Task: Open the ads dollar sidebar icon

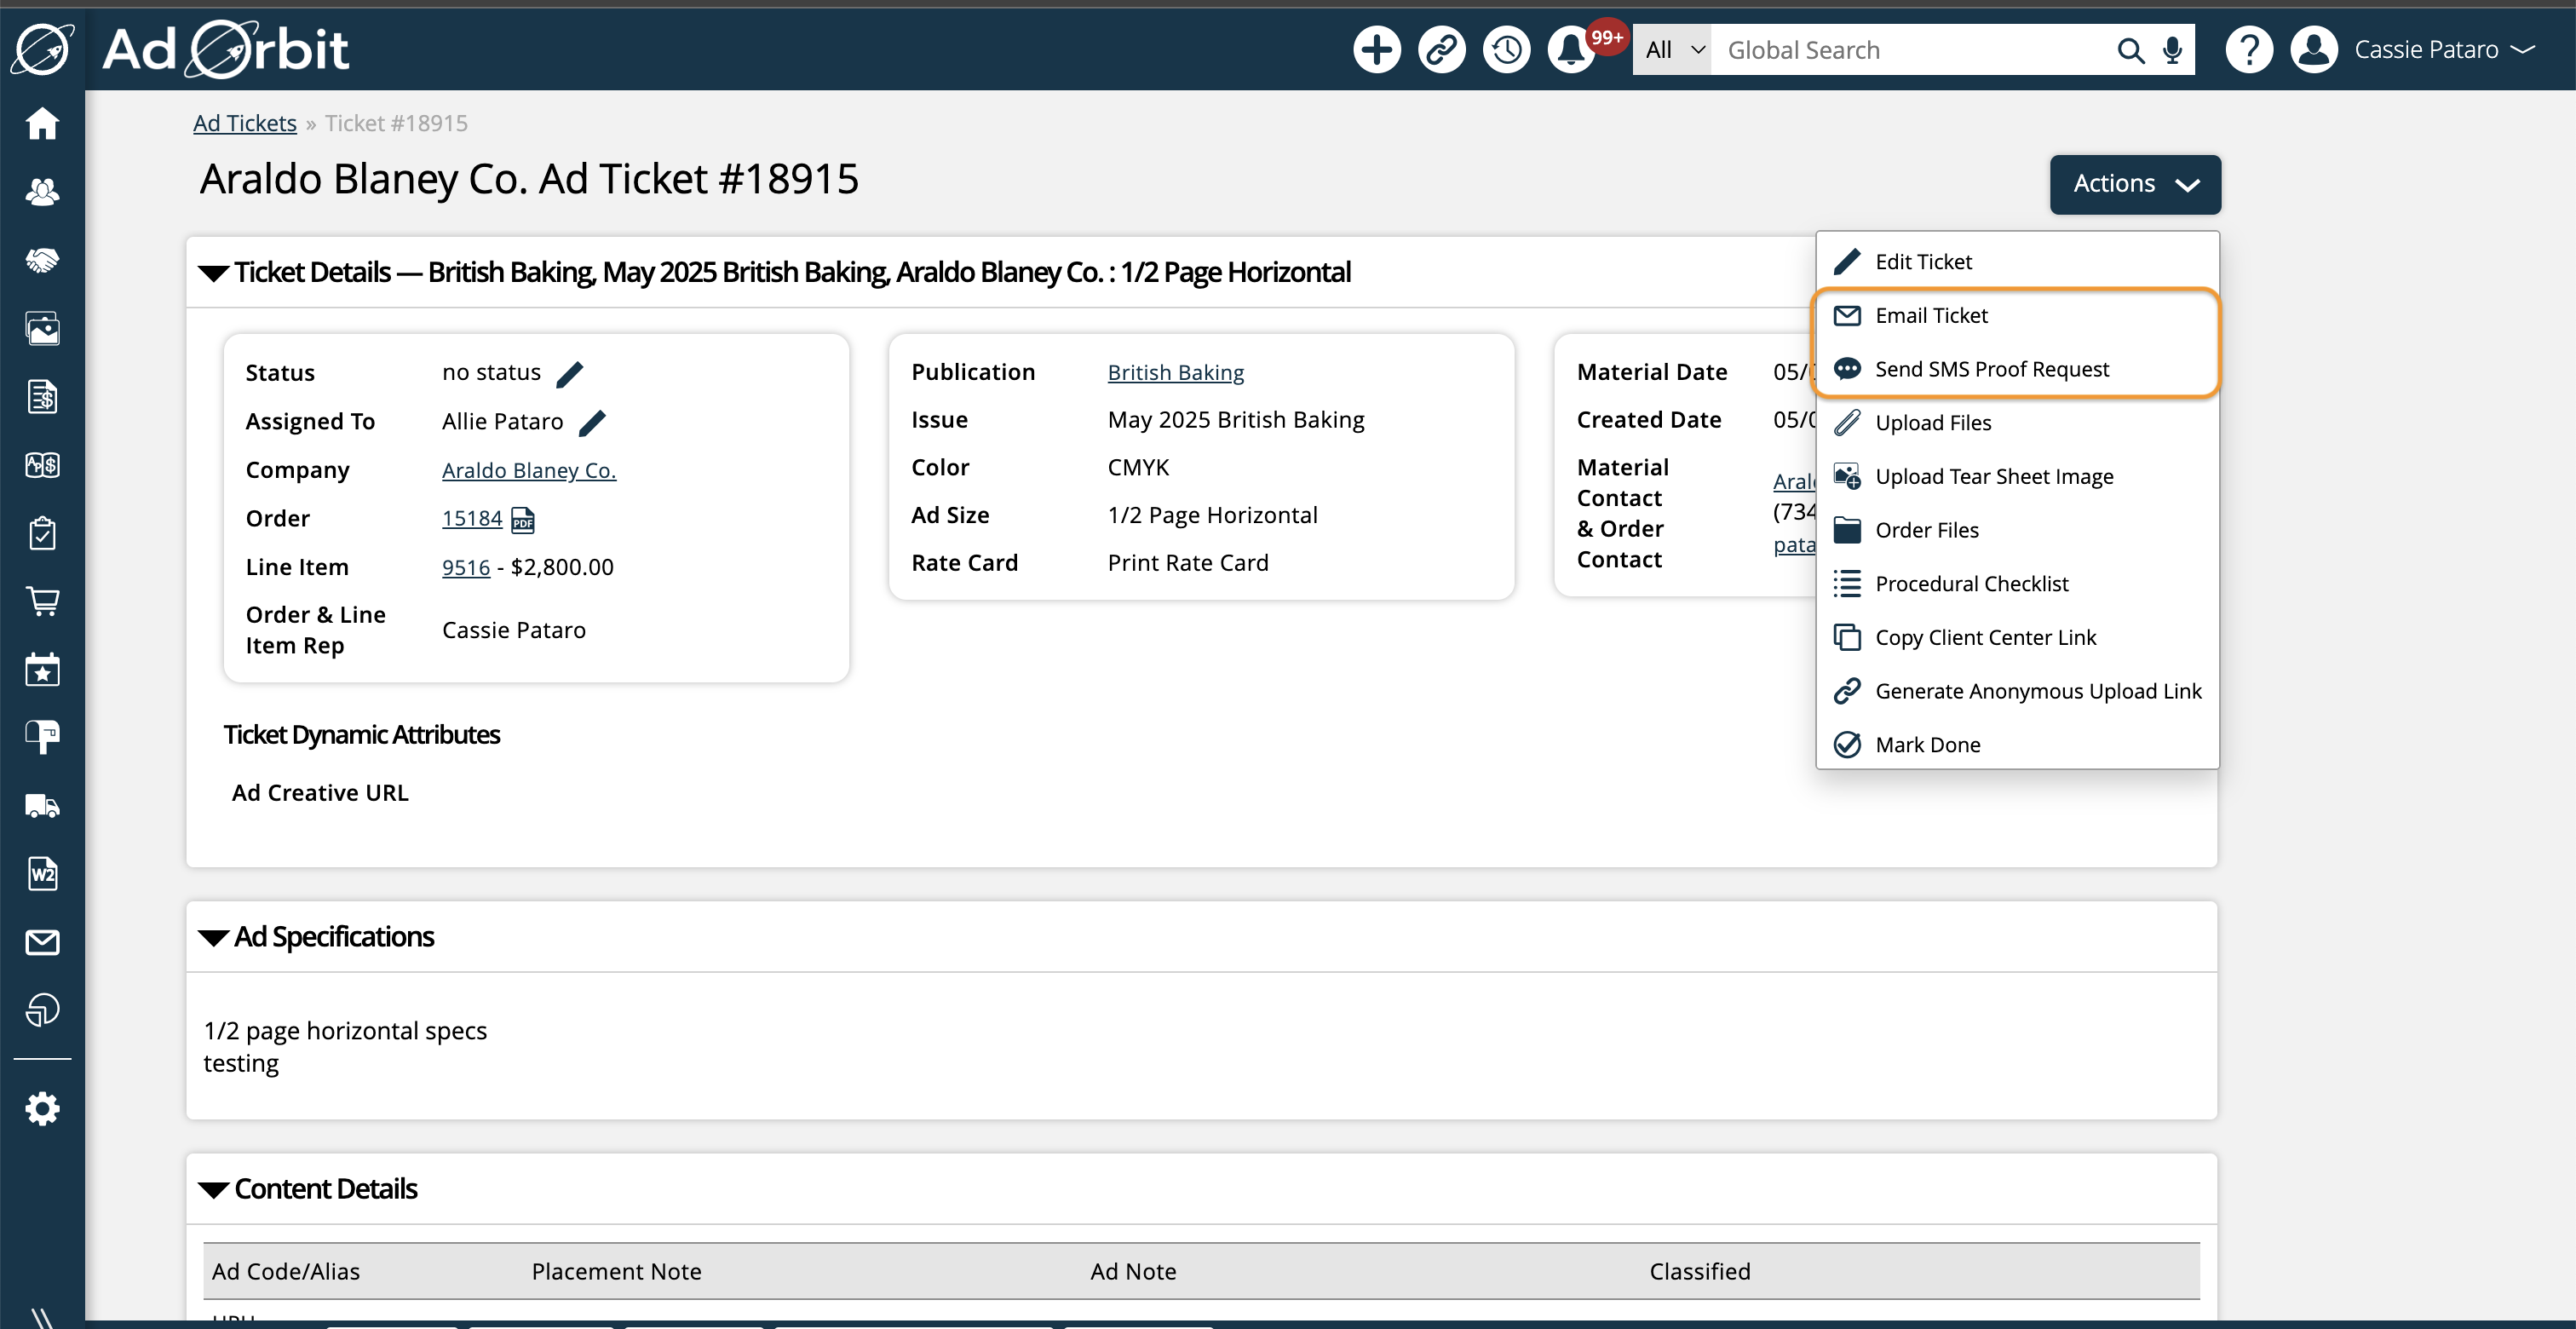Action: coord(42,465)
